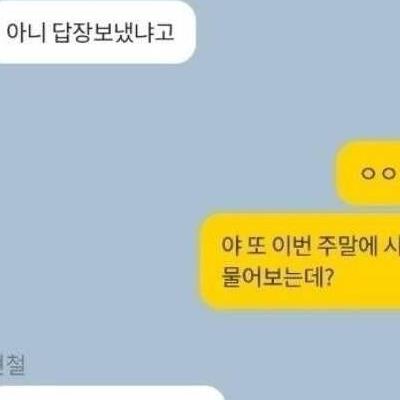Viewport: 400px width, 400px height.
Task: Tap the yellow message ending with "물어보는데?"
Action: click(x=300, y=262)
